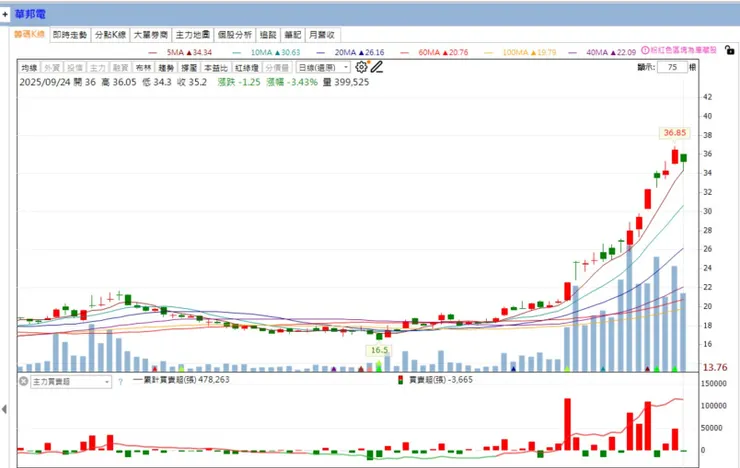Viewport: 740px width, 468px height.
Task: Click the 36.85 high price label
Action: [674, 133]
